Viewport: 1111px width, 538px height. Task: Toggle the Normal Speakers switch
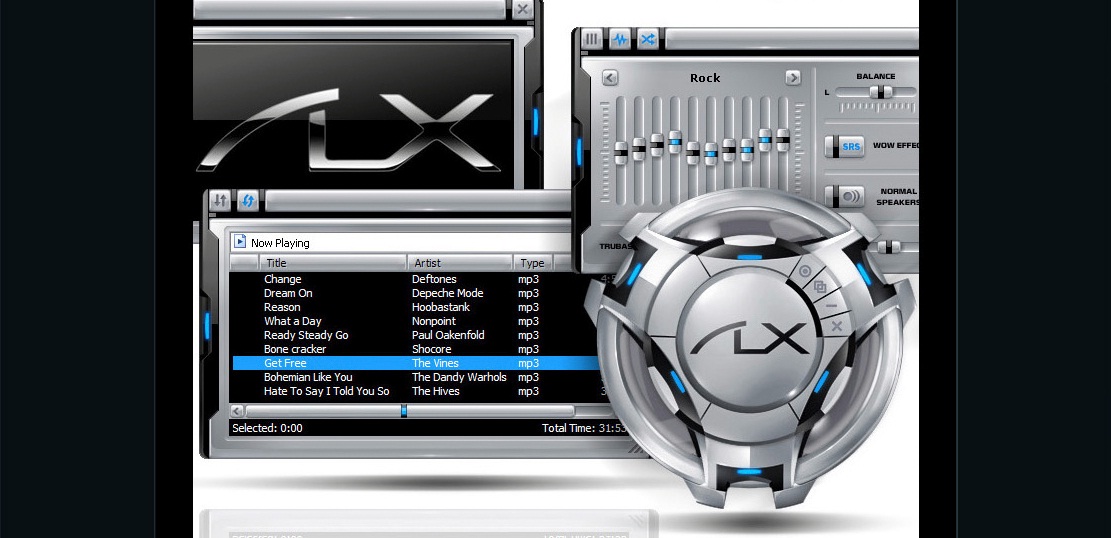click(x=845, y=196)
